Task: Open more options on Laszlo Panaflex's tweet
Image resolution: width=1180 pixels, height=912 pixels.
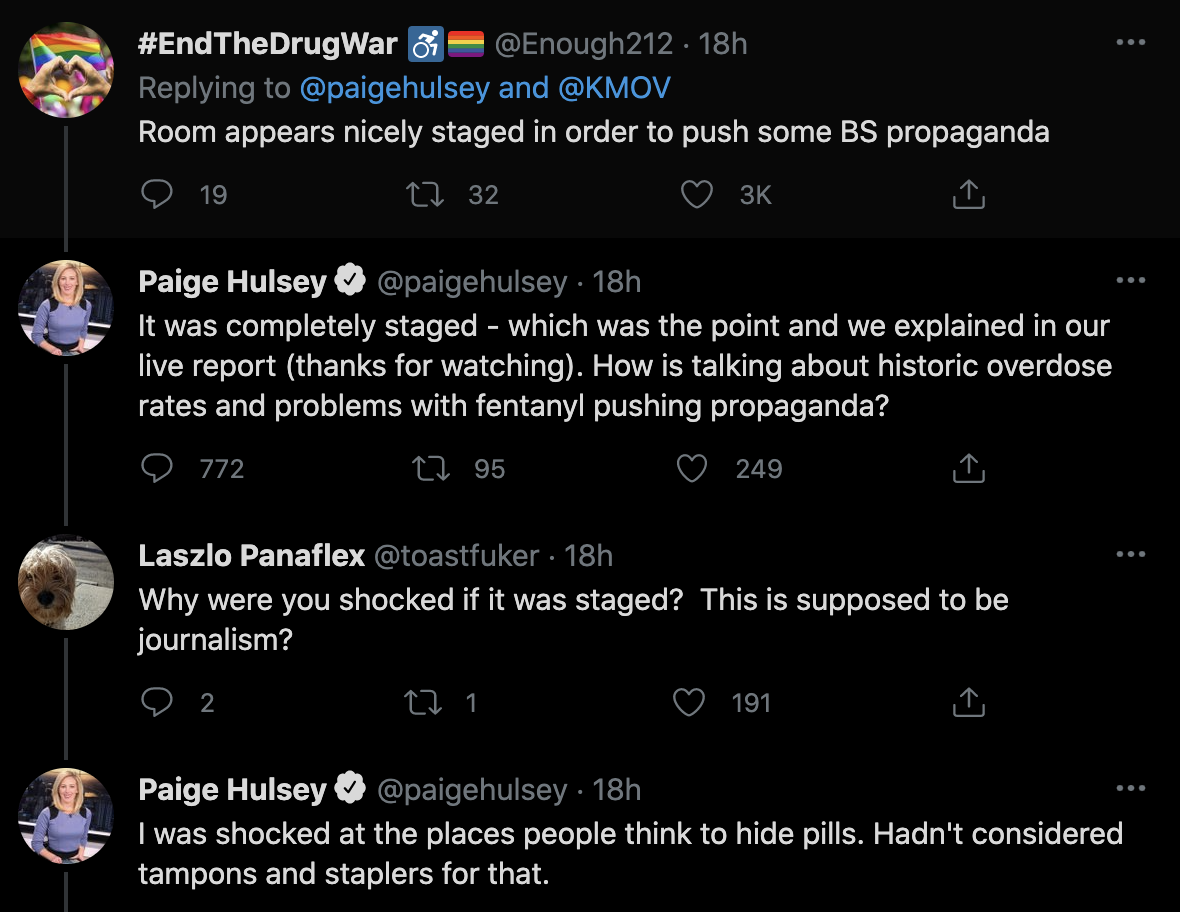Action: [1130, 554]
